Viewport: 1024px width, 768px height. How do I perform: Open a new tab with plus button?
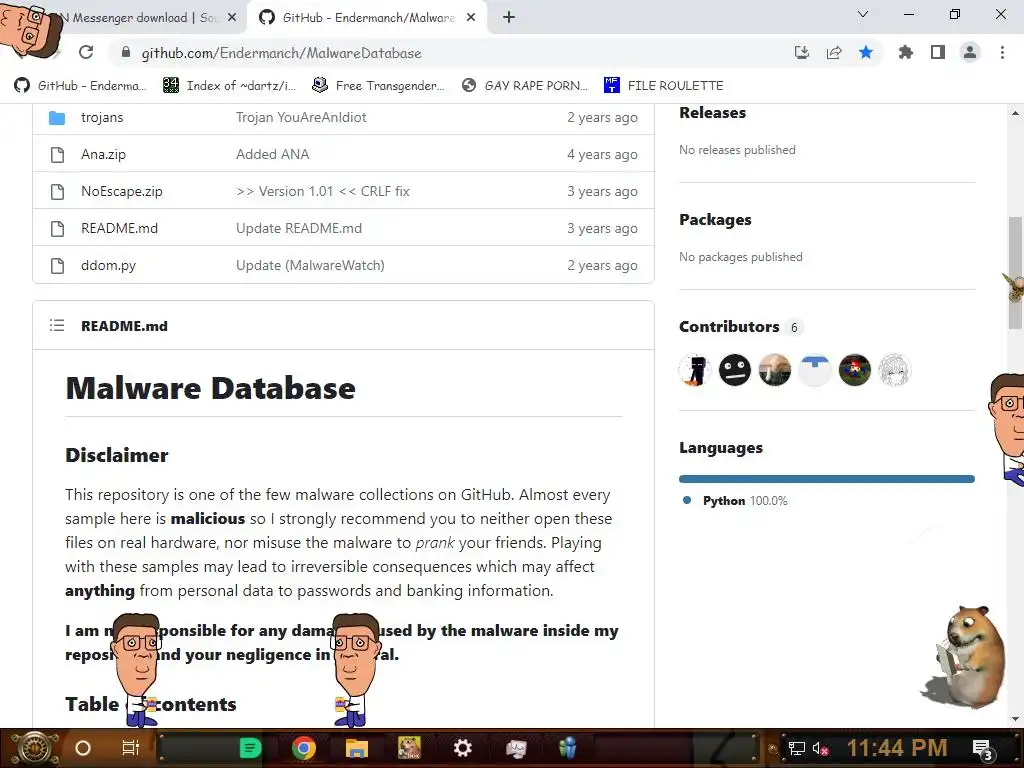point(509,18)
